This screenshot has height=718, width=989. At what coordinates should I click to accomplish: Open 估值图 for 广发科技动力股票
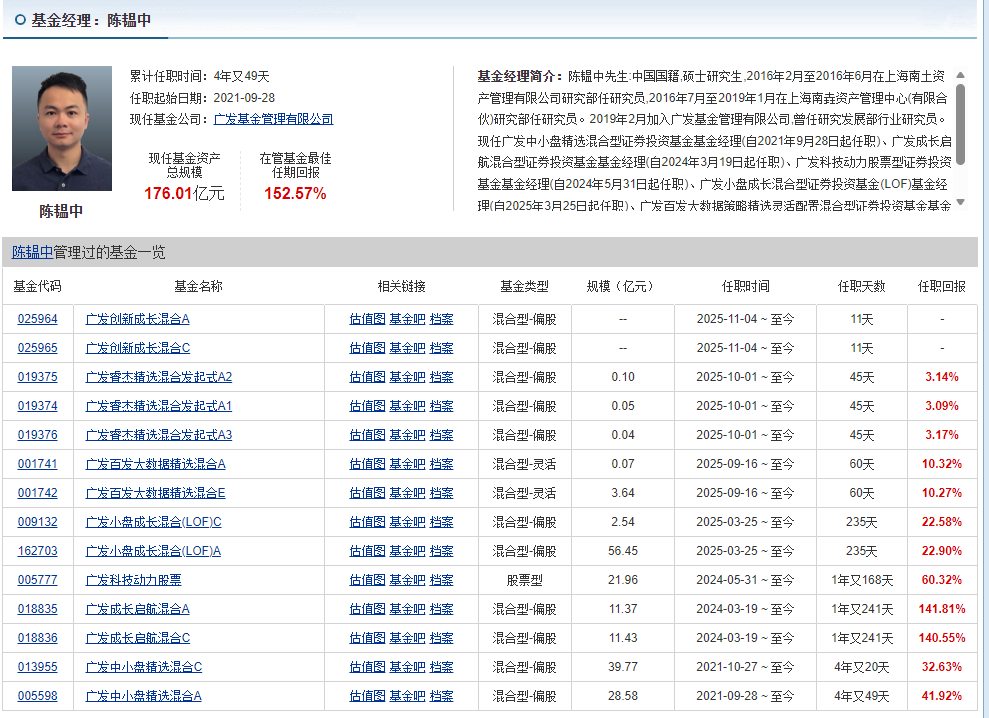click(x=367, y=580)
